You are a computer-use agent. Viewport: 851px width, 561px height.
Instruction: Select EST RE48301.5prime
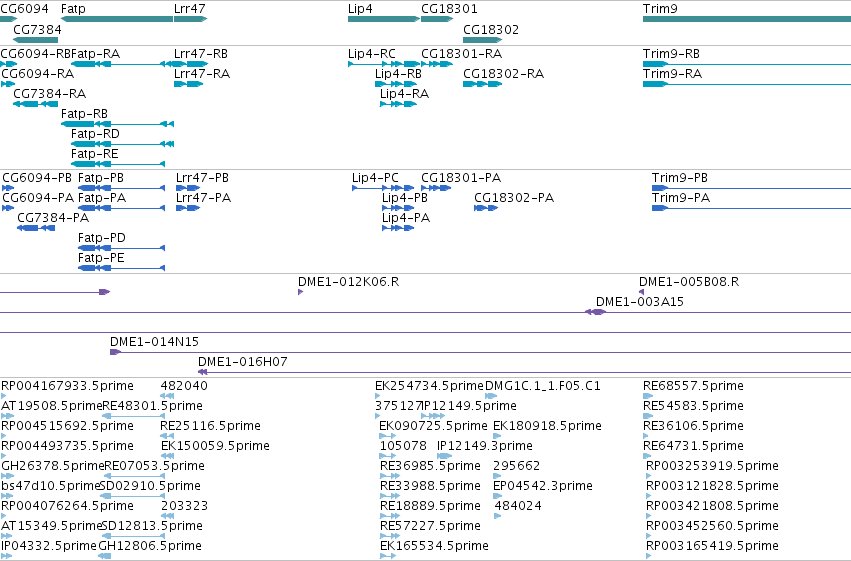[153, 406]
